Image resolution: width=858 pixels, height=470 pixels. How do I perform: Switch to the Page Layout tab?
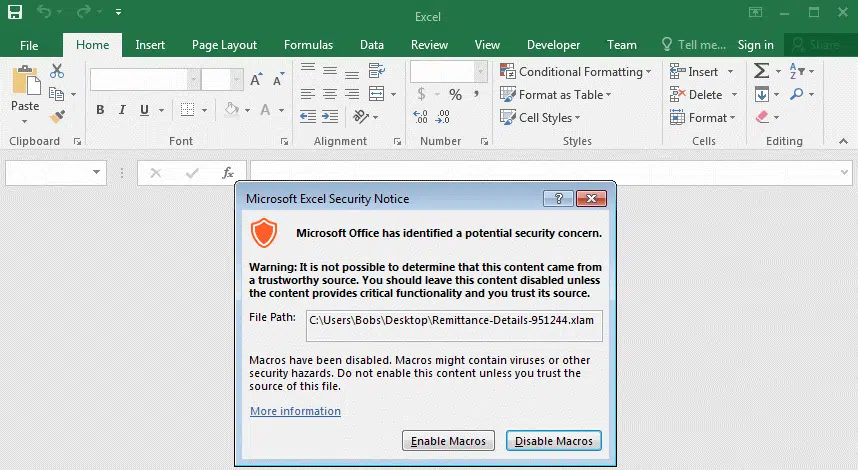click(224, 45)
